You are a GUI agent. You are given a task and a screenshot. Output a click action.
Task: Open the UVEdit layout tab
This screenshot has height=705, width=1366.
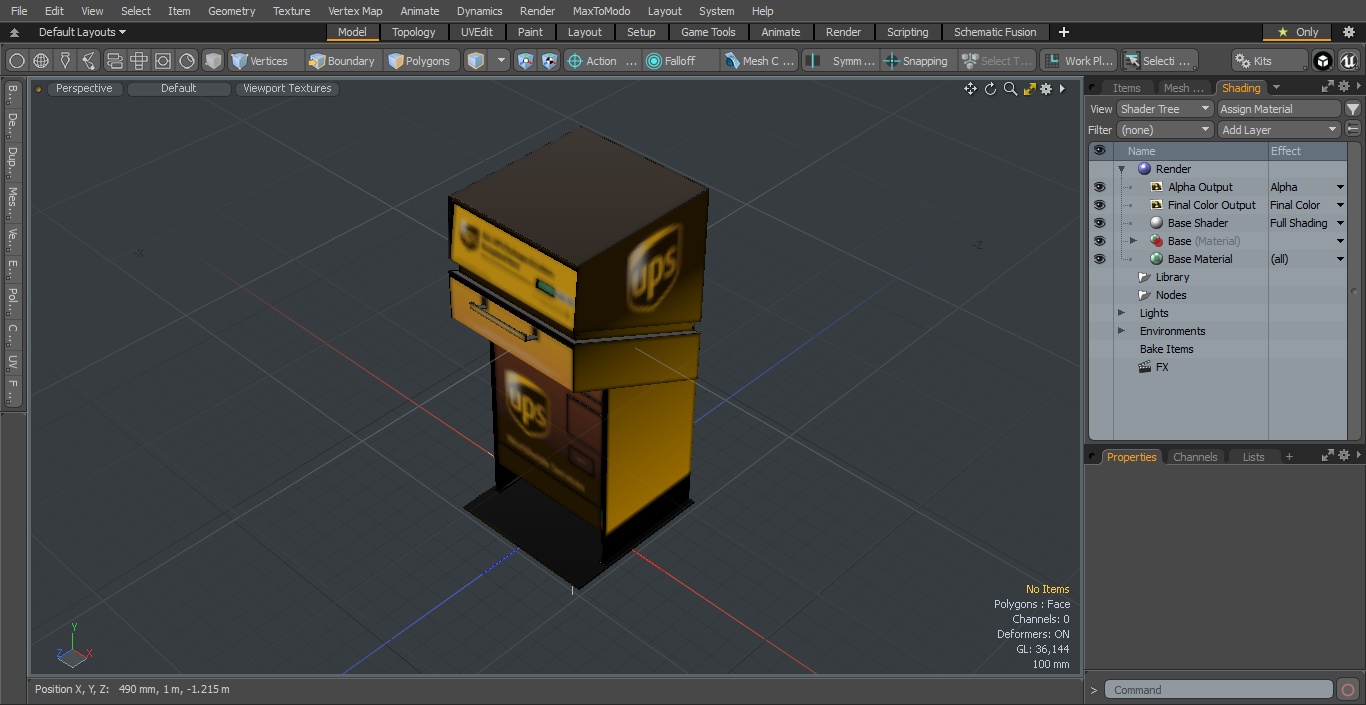pos(477,32)
